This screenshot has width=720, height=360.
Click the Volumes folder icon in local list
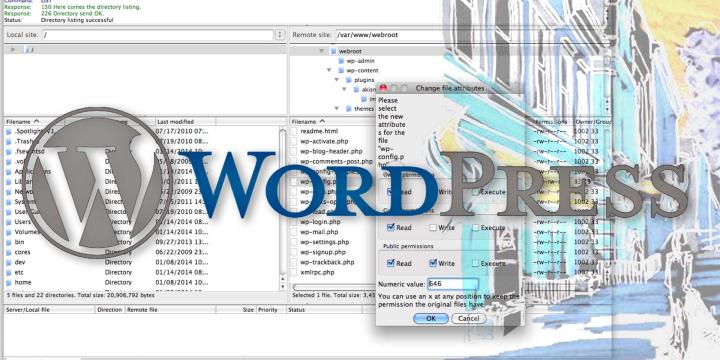pos(9,232)
